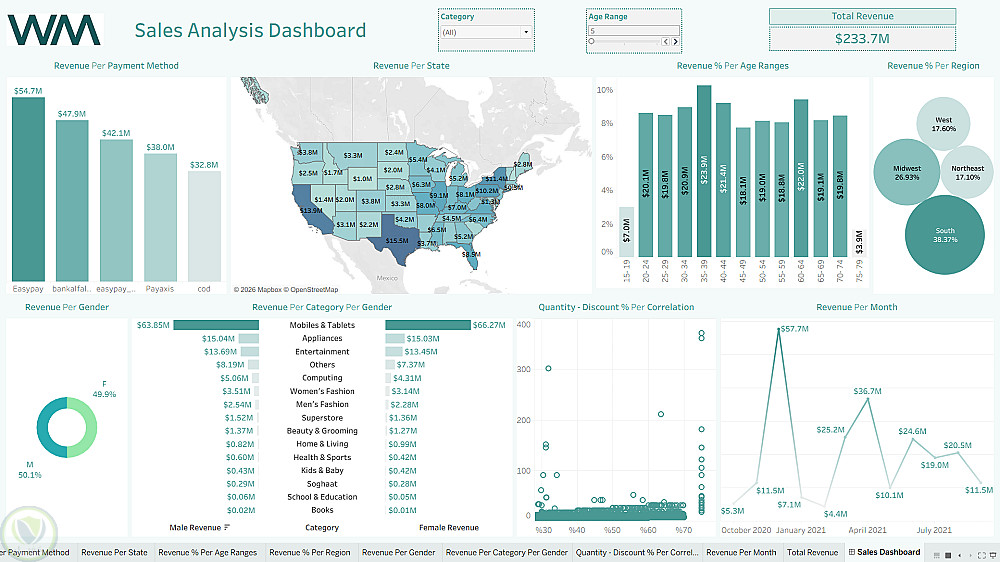
Task: Click the April 2021 axis label
Action: (x=867, y=530)
